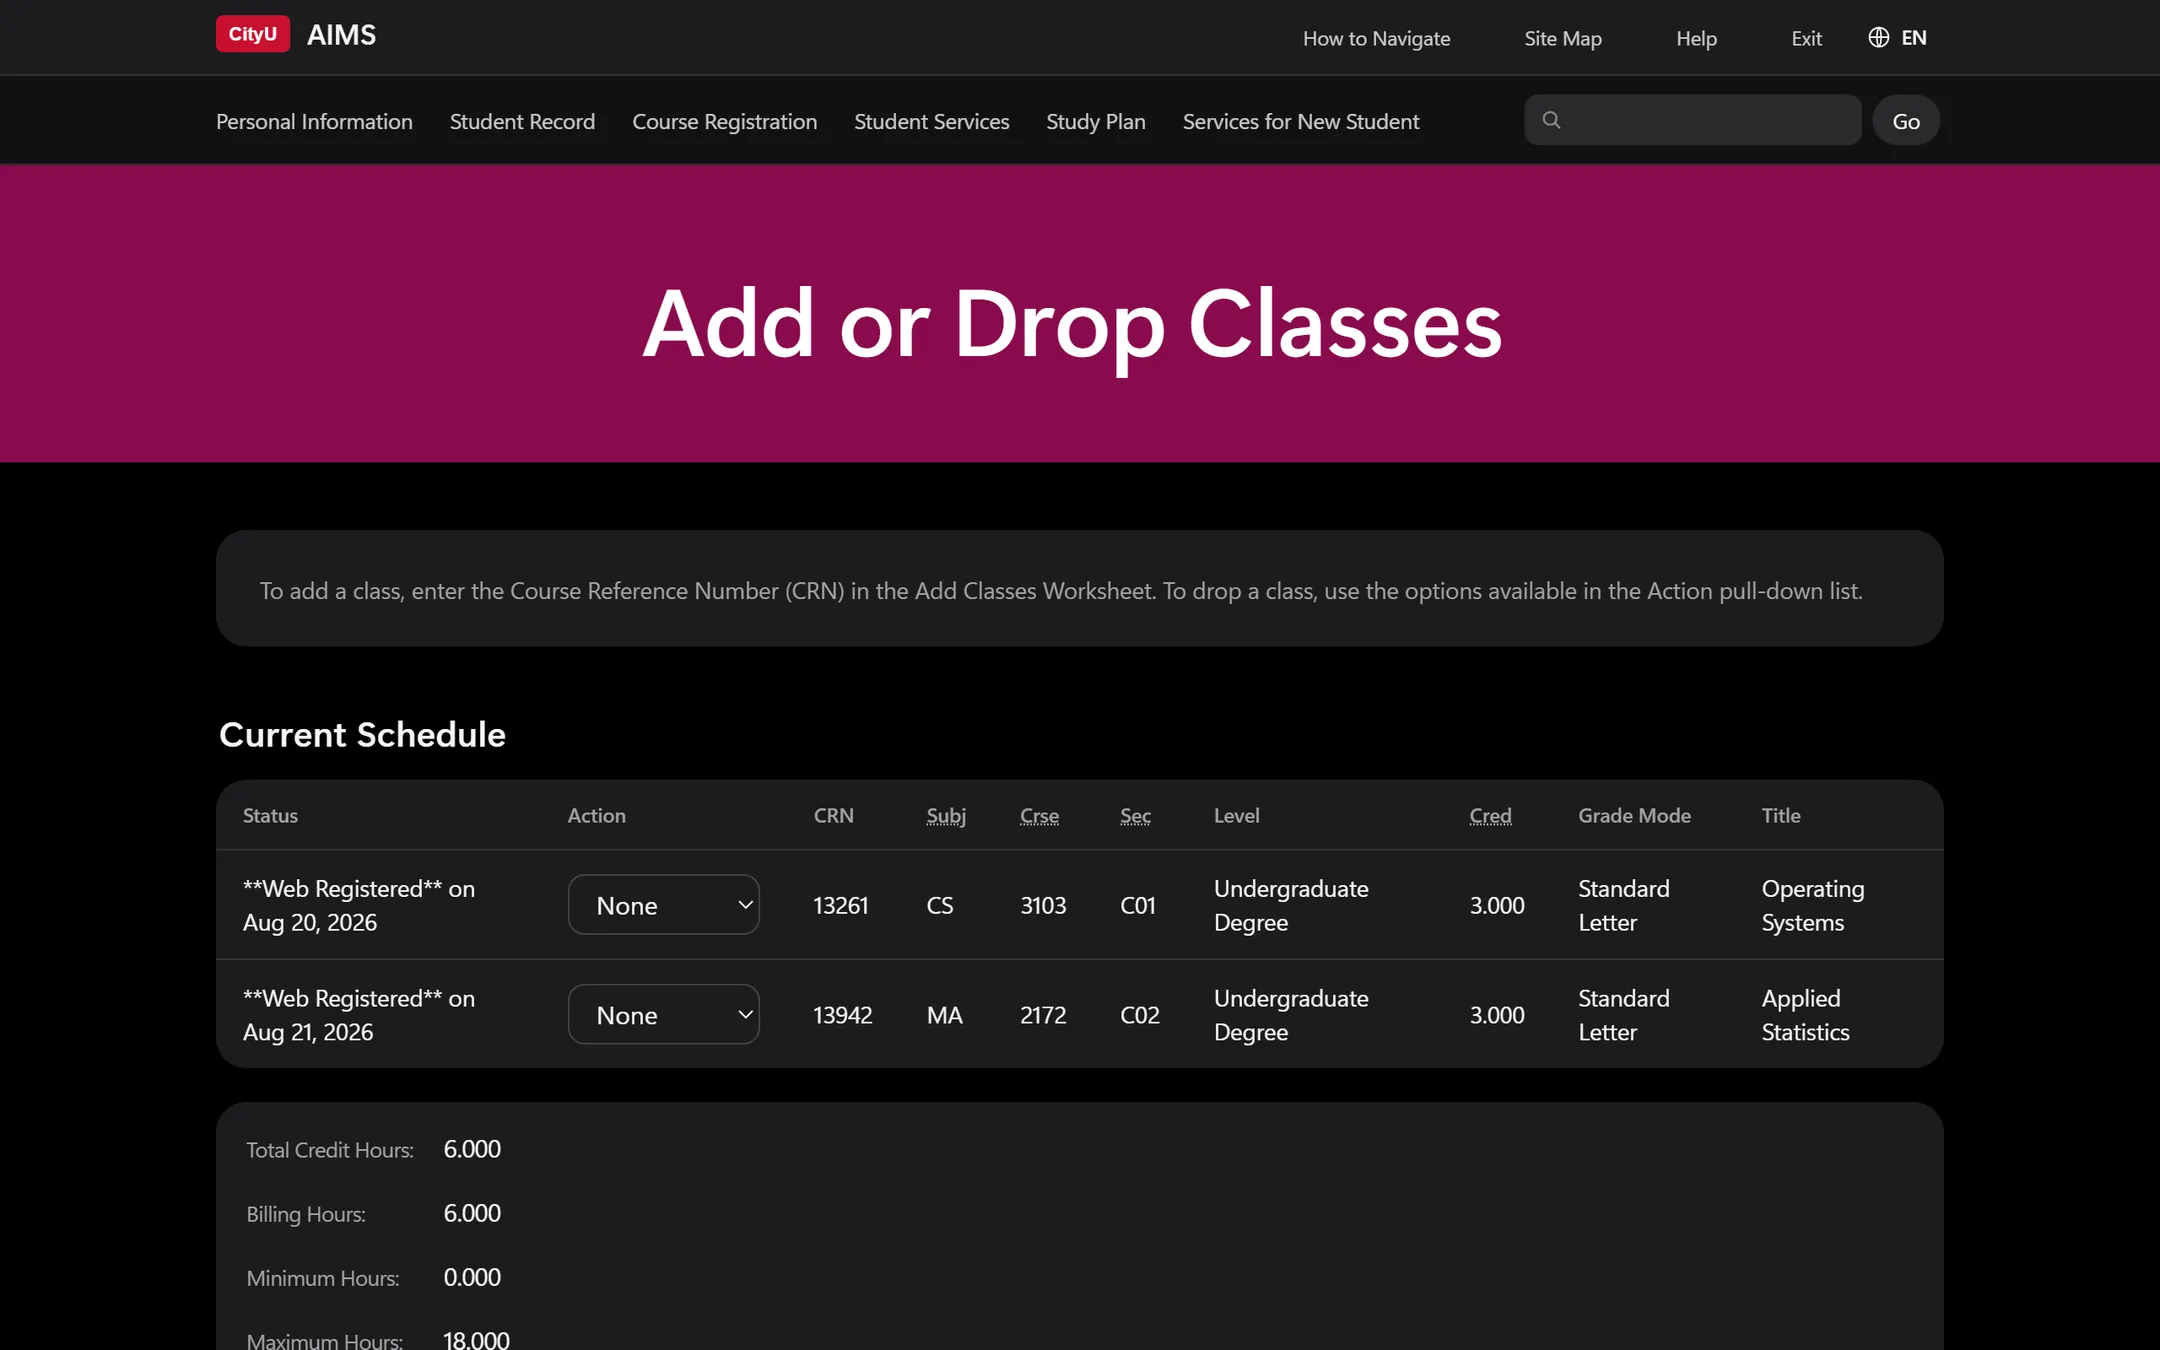
Task: Click the CRN column header
Action: click(833, 816)
